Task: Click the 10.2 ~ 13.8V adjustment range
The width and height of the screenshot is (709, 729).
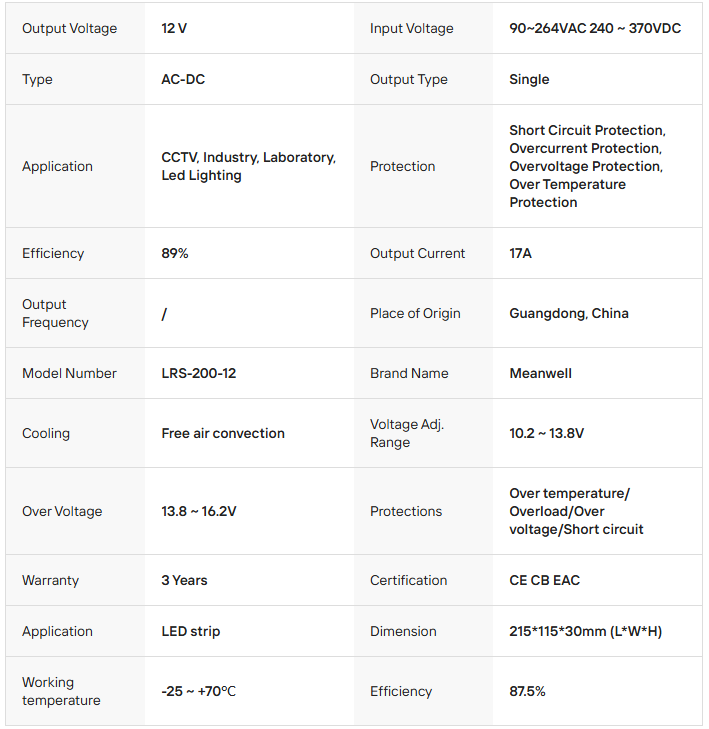Action: pos(546,433)
